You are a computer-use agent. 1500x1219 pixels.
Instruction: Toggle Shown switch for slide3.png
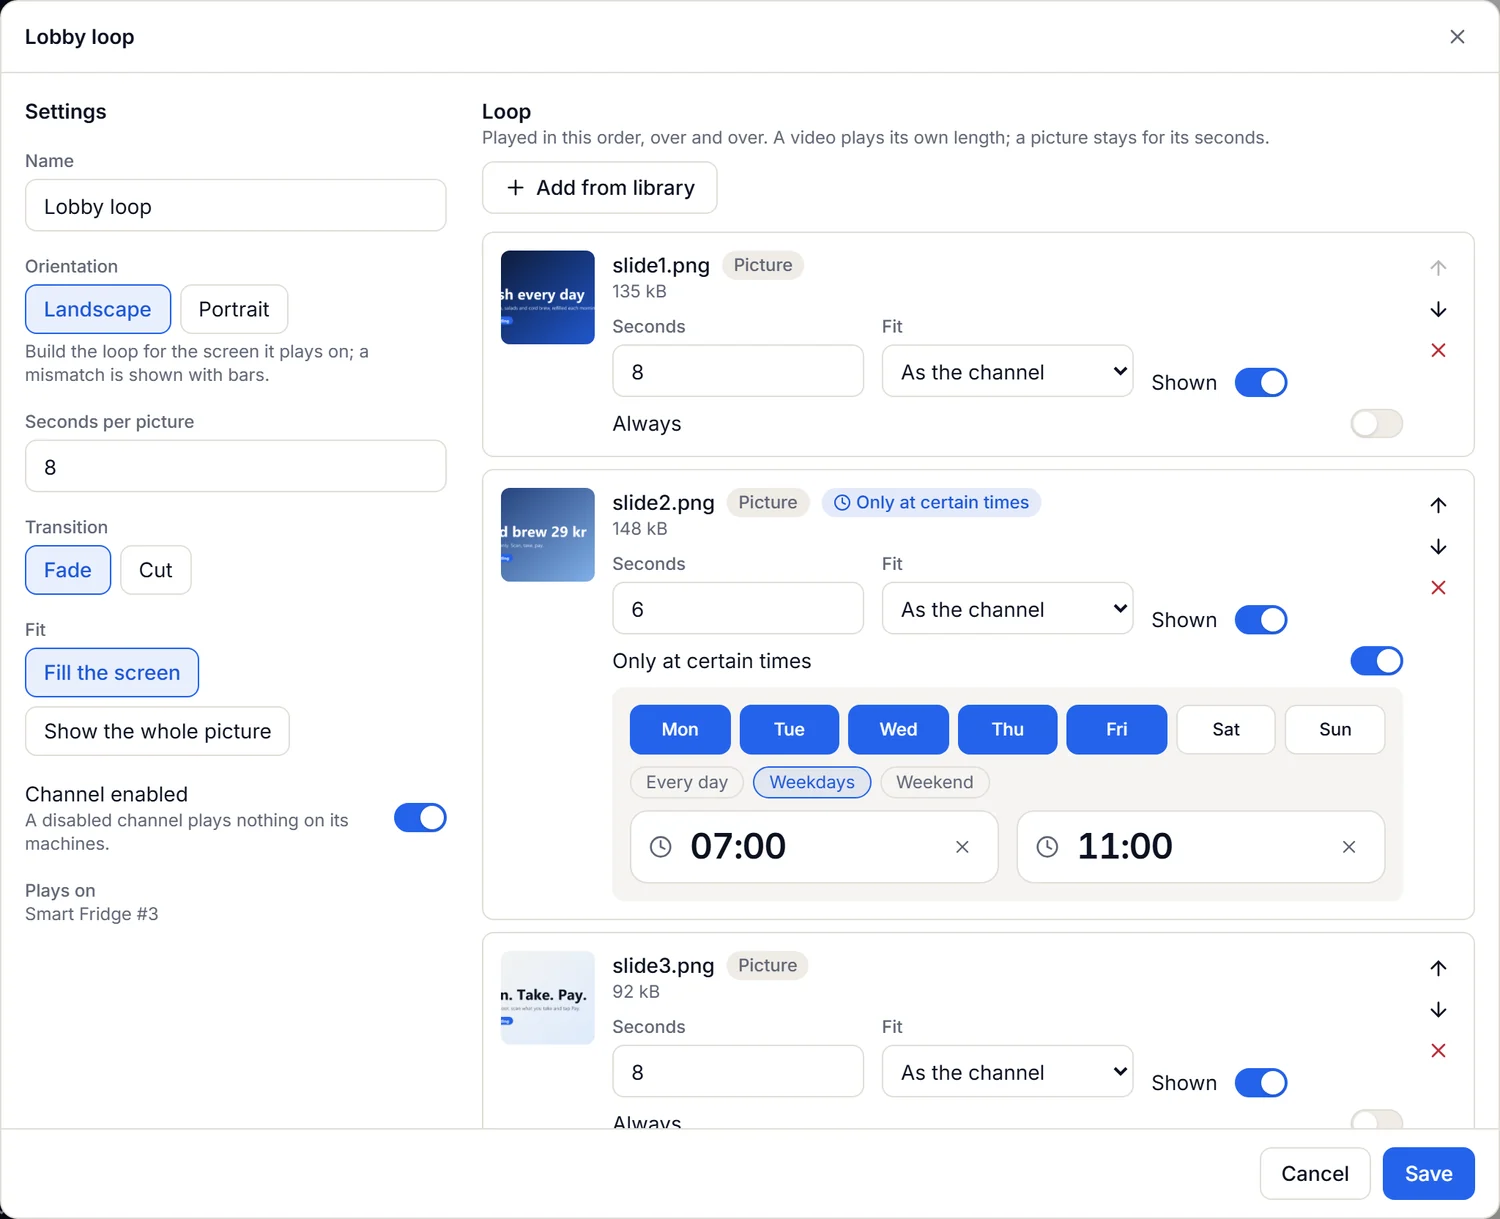point(1261,1083)
